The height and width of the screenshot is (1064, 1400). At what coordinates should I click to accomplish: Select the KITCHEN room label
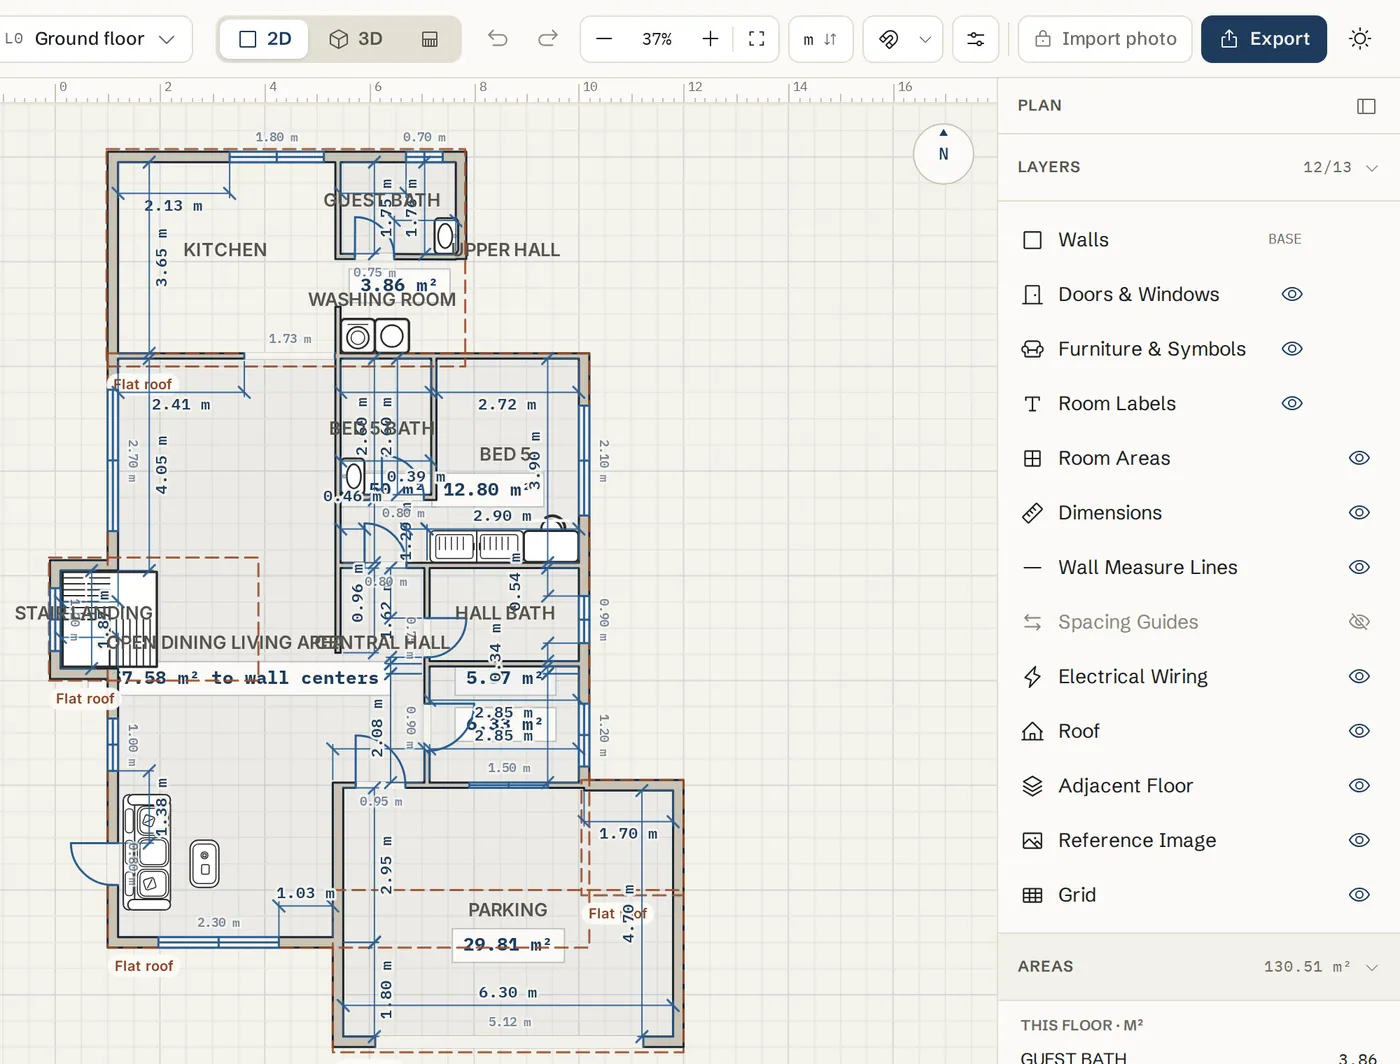click(x=225, y=250)
